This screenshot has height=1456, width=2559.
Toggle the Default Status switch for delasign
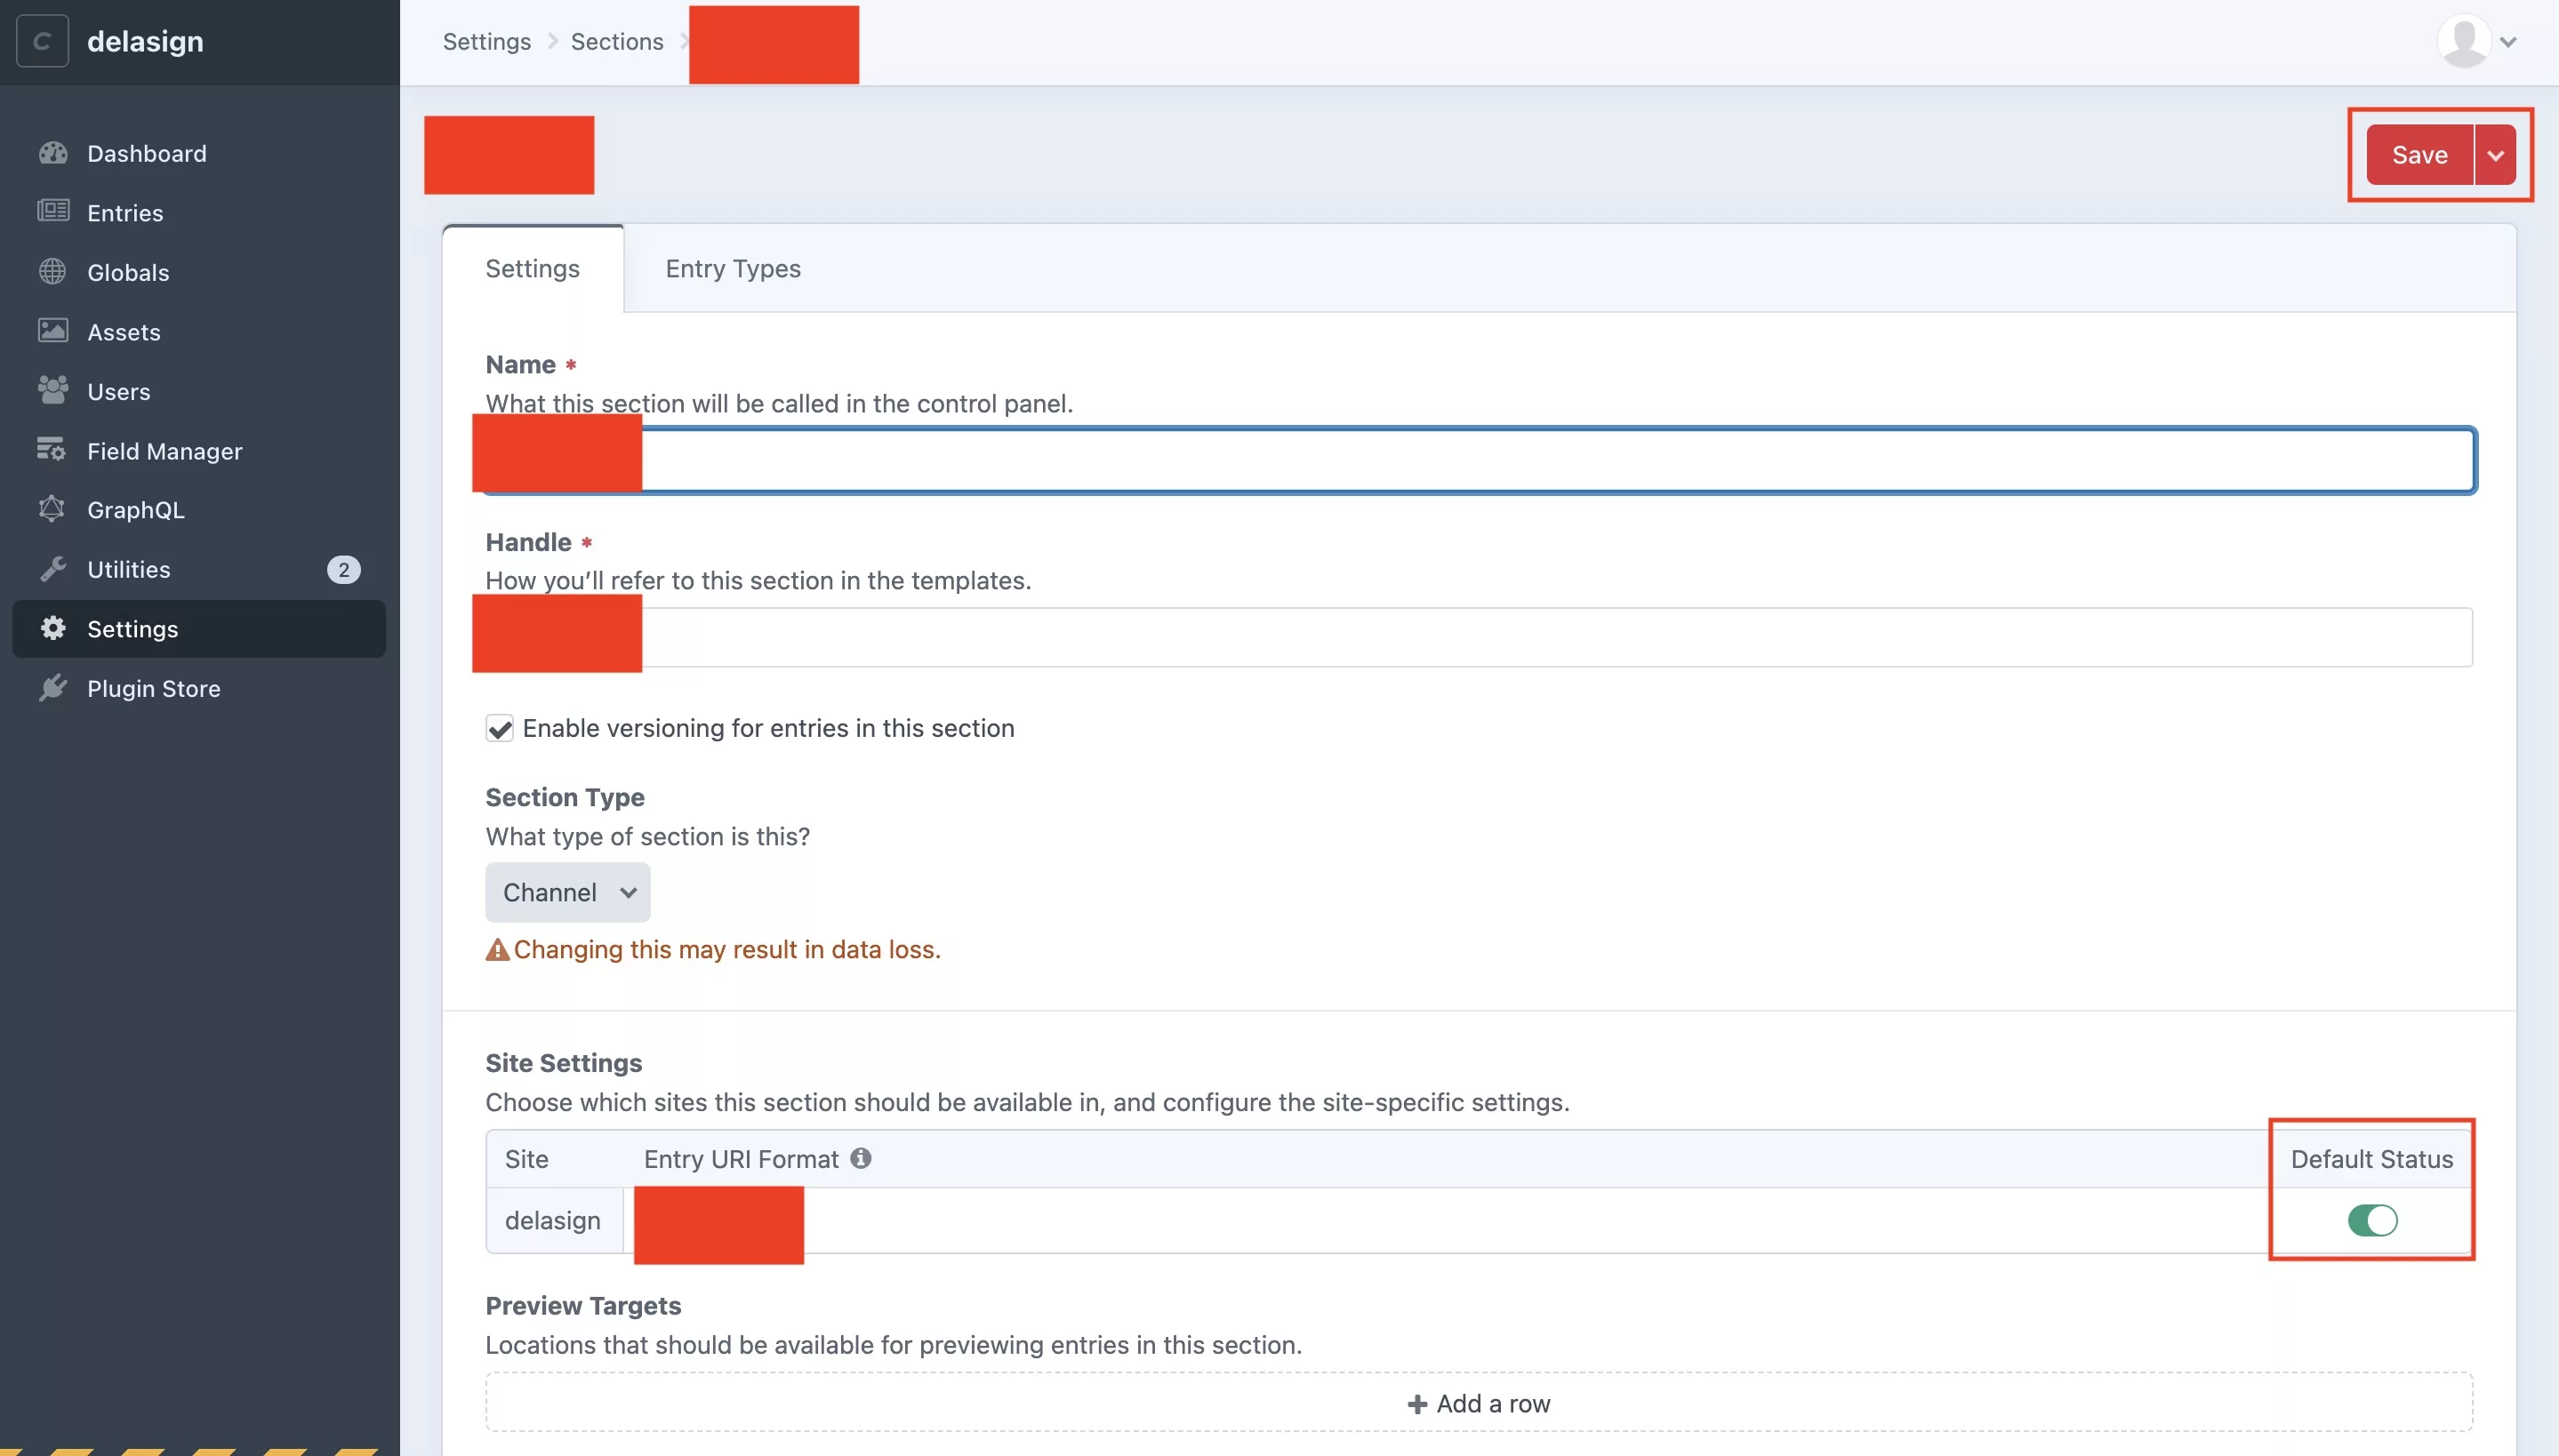pos(2372,1220)
